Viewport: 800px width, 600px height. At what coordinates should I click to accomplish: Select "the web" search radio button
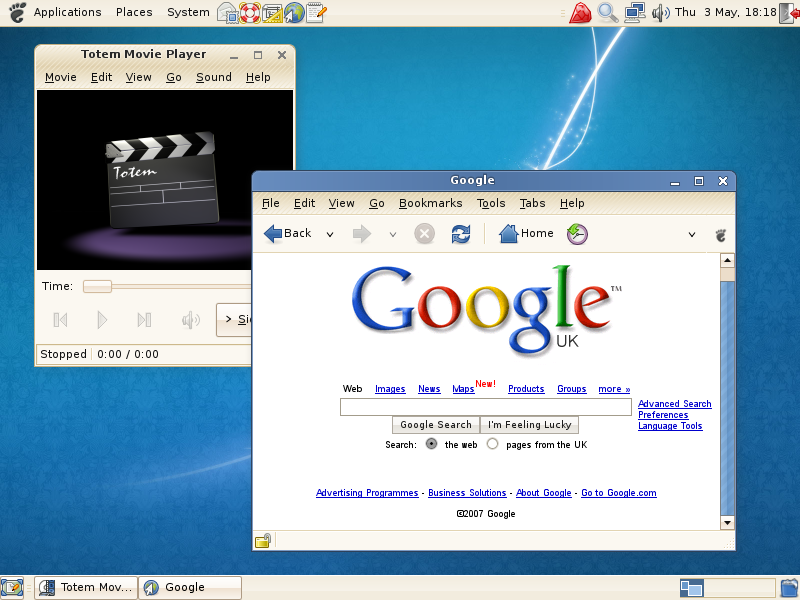pos(432,444)
